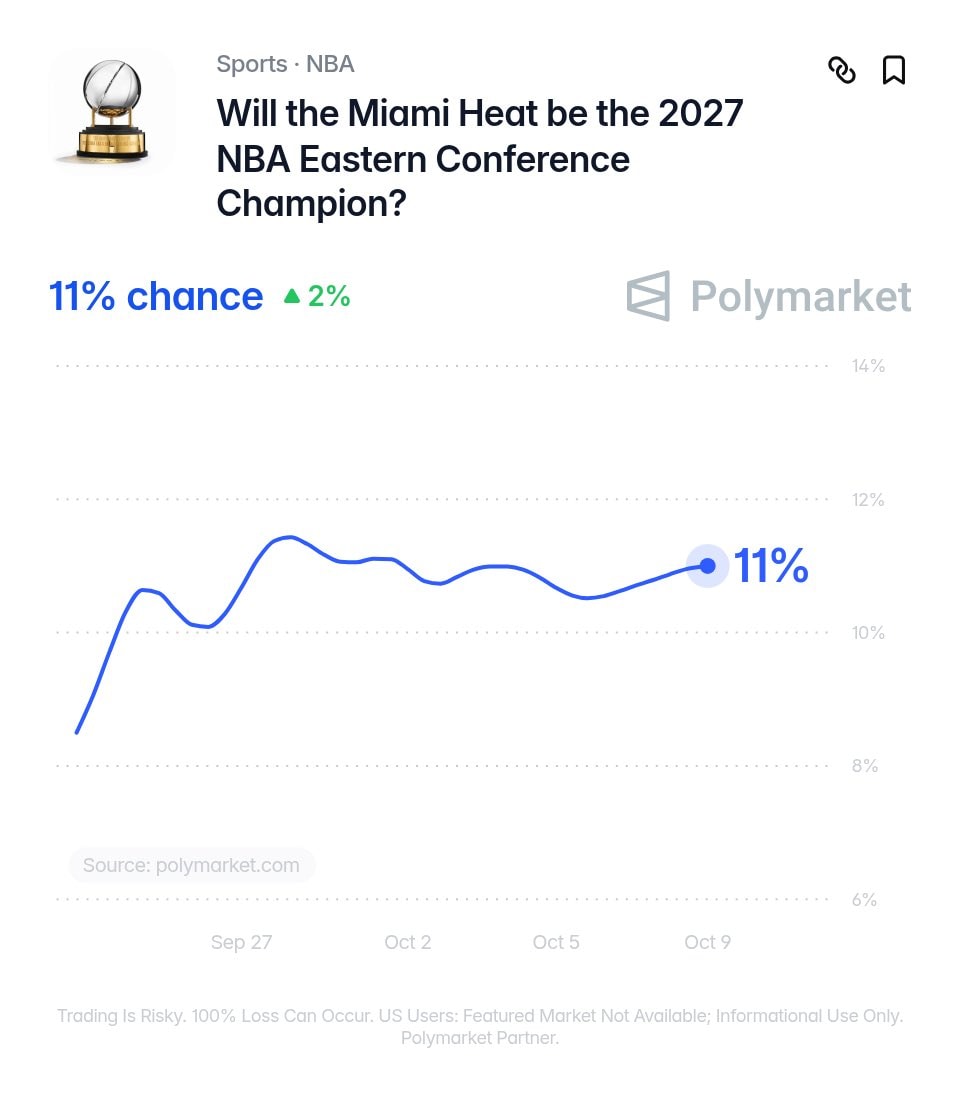Click the 11% chance headline
Image resolution: width=960 pixels, height=1098 pixels.
pyautogui.click(x=156, y=296)
